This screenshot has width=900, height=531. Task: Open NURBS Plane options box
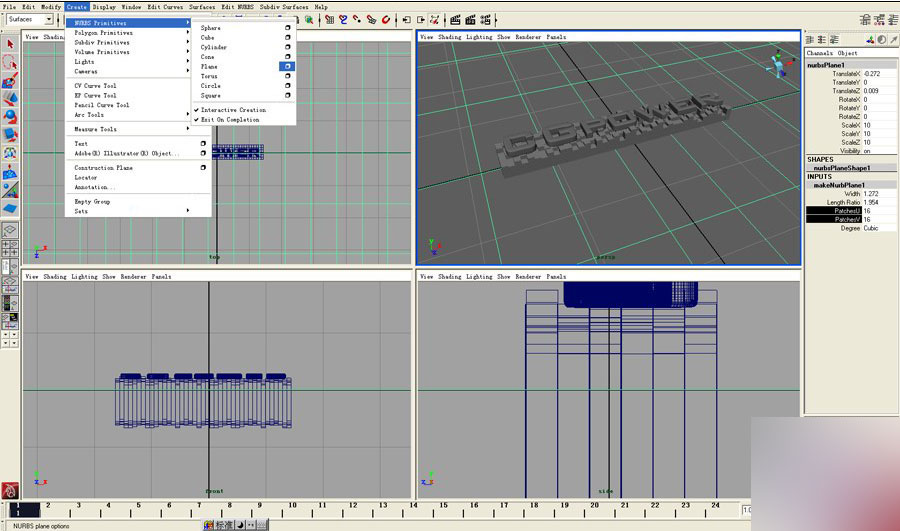click(x=287, y=67)
